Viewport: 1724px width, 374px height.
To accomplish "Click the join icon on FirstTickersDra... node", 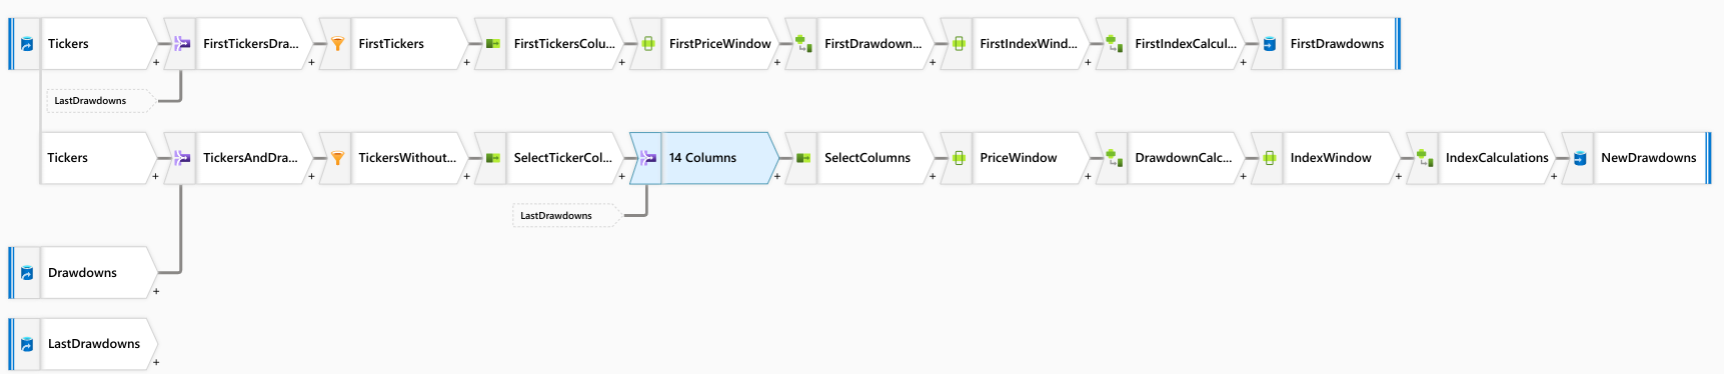I will (181, 44).
